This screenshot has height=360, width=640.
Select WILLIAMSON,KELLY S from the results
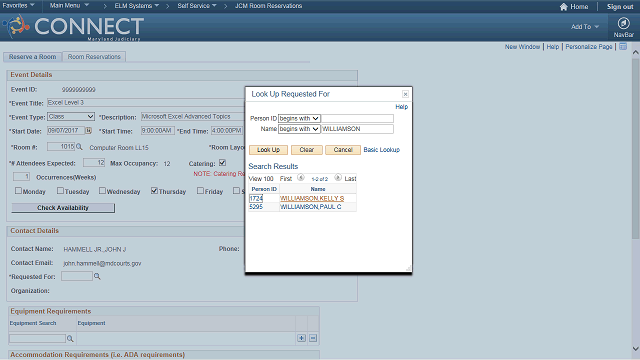(x=312, y=198)
